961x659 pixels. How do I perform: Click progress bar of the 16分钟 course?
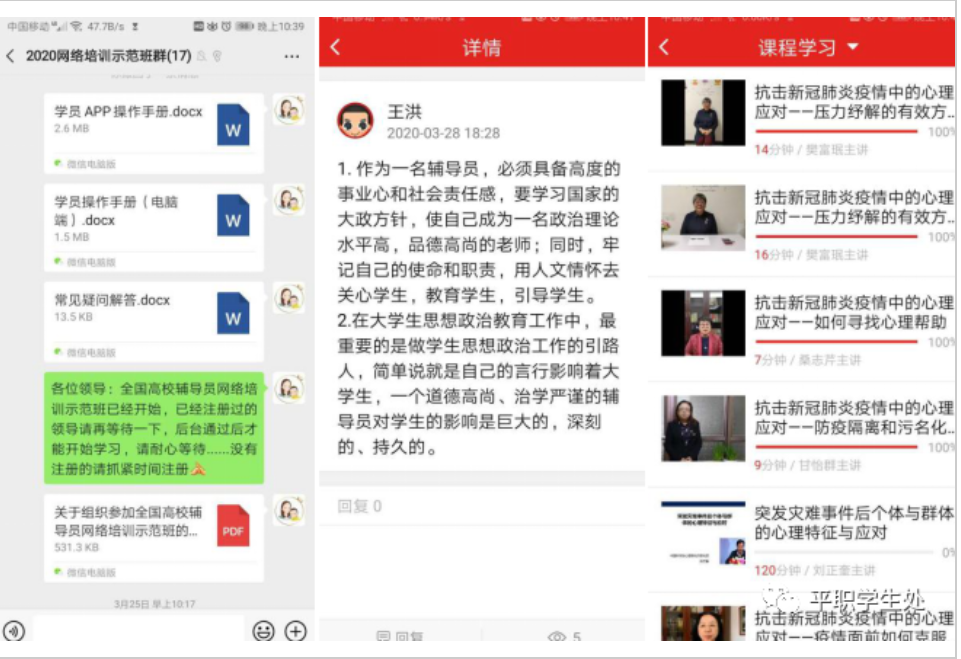pos(836,236)
